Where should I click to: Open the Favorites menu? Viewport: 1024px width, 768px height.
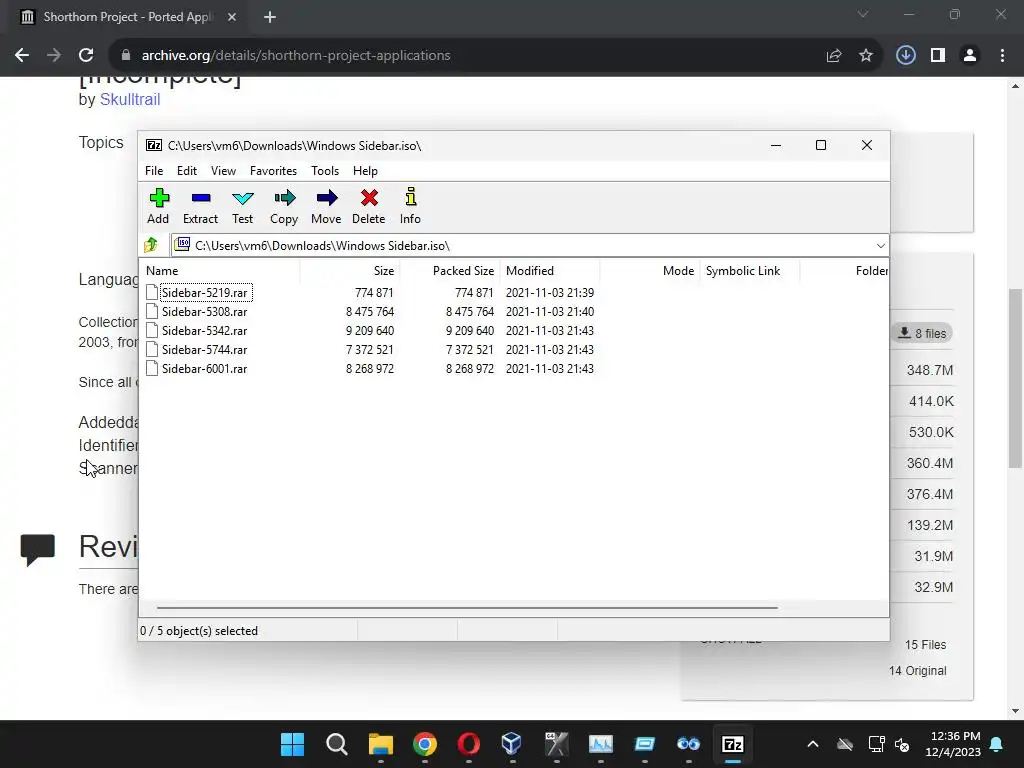point(273,170)
